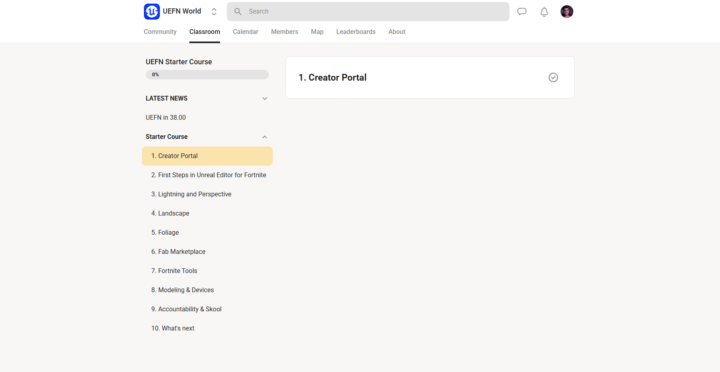Open the 5. Foliage lesson
720x372 pixels.
[165, 232]
